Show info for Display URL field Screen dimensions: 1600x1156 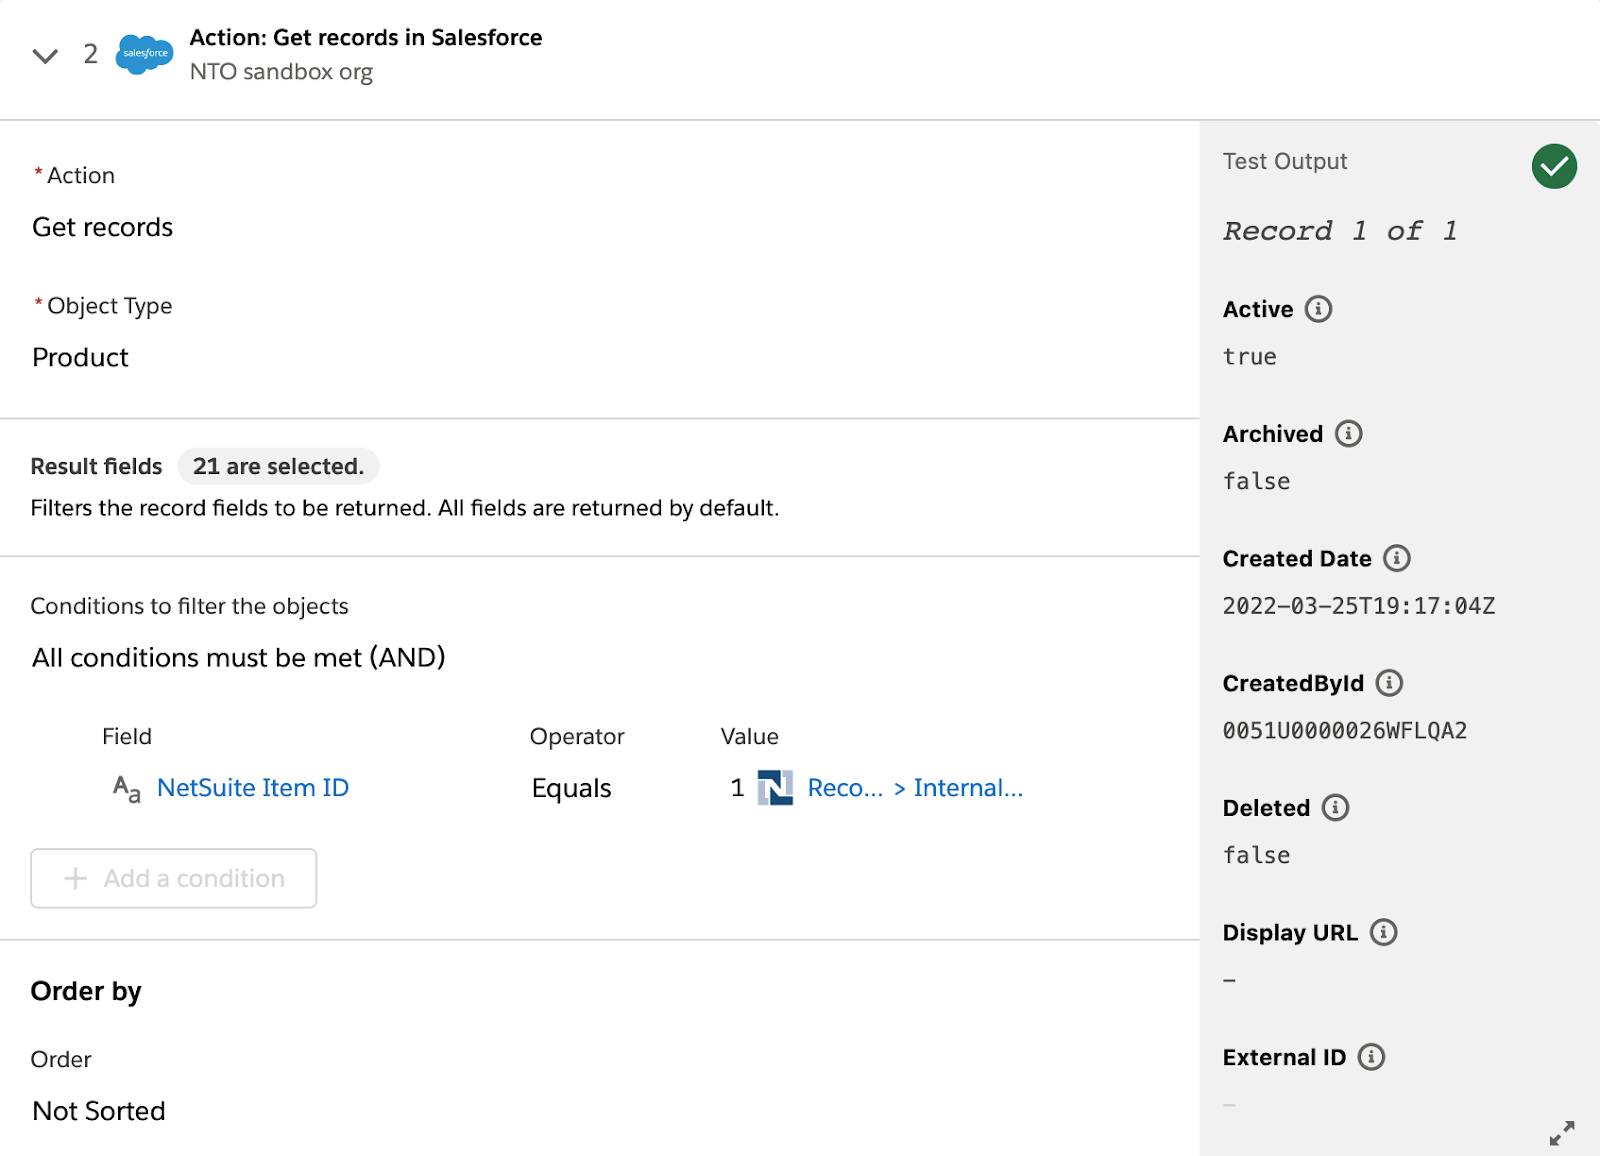1384,933
